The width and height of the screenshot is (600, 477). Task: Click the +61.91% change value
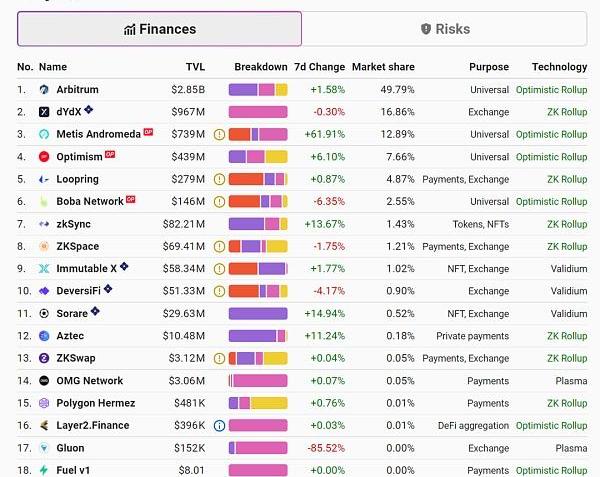(x=325, y=134)
